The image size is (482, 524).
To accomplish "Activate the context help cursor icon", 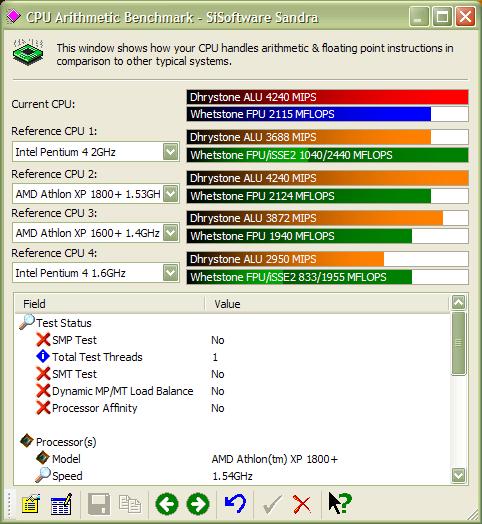I will click(340, 503).
